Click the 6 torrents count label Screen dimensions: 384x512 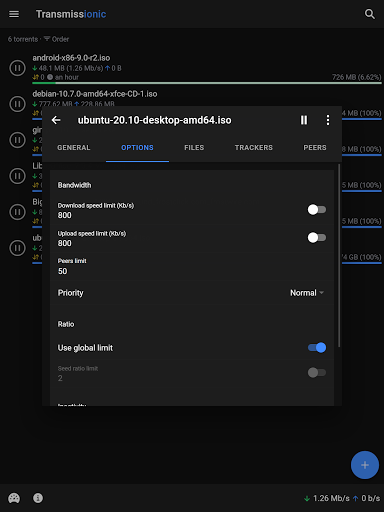(x=23, y=39)
